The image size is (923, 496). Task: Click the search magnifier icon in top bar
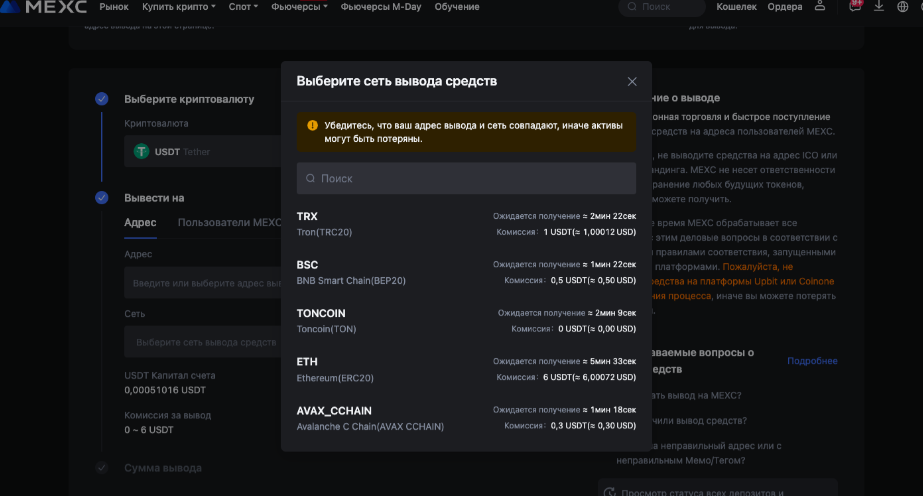pyautogui.click(x=632, y=7)
